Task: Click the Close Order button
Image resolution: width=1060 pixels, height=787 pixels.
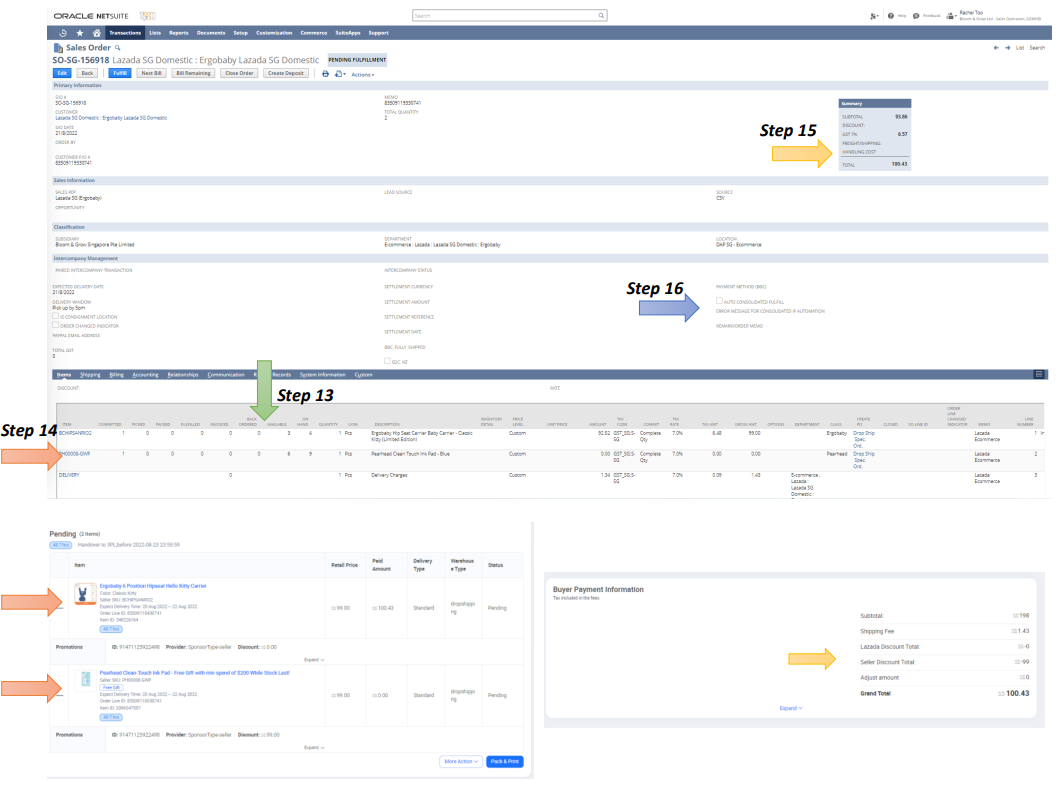Action: pyautogui.click(x=239, y=74)
